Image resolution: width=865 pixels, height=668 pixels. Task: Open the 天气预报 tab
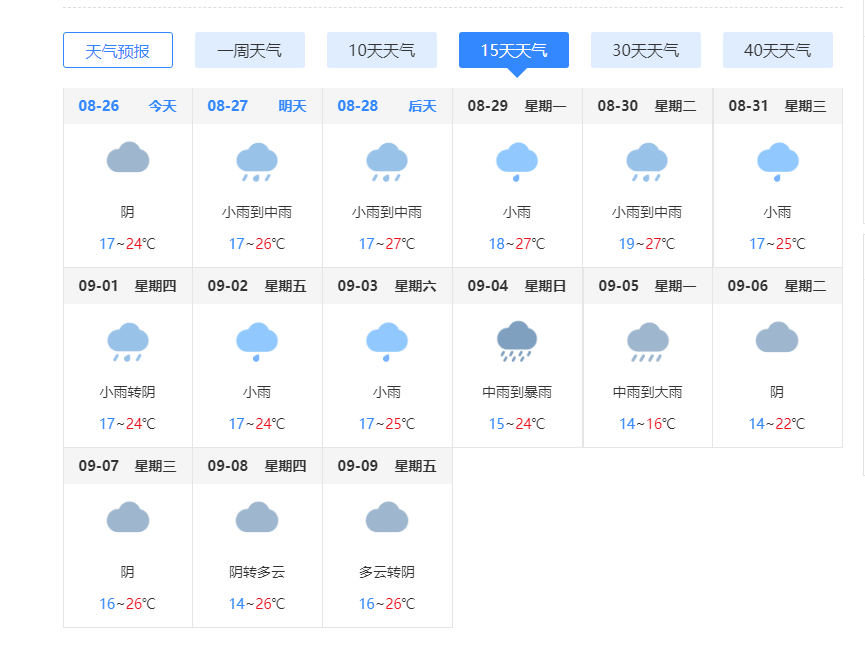pos(118,50)
